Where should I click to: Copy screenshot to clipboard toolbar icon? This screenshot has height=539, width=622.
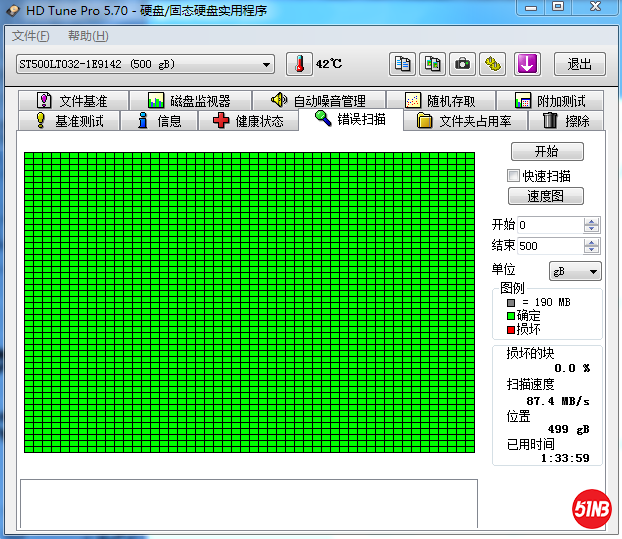point(432,64)
